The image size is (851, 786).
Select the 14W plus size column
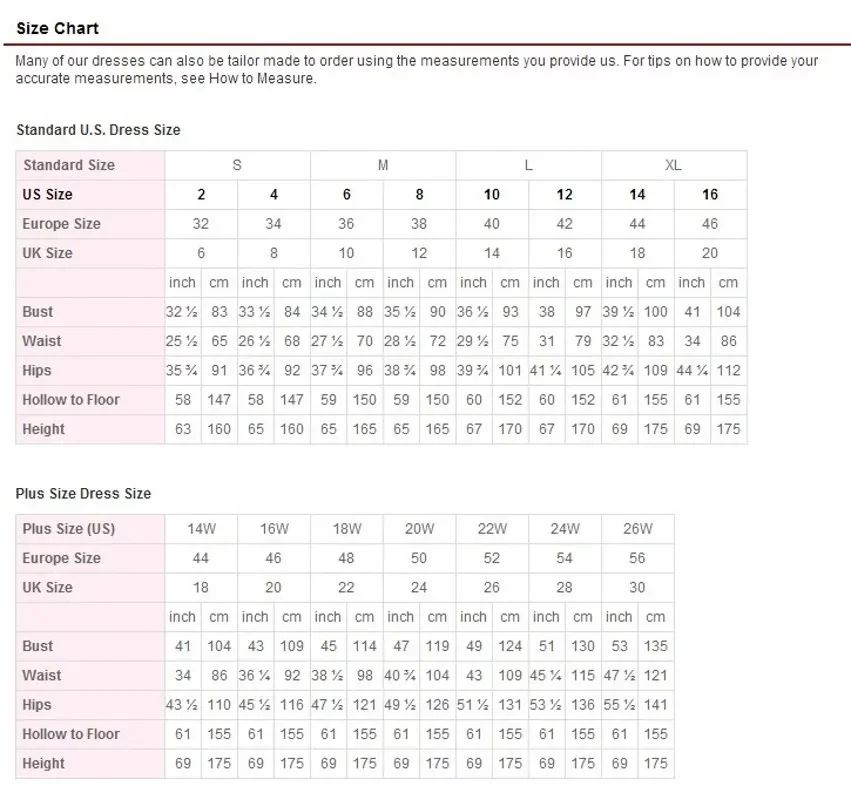pyautogui.click(x=201, y=529)
